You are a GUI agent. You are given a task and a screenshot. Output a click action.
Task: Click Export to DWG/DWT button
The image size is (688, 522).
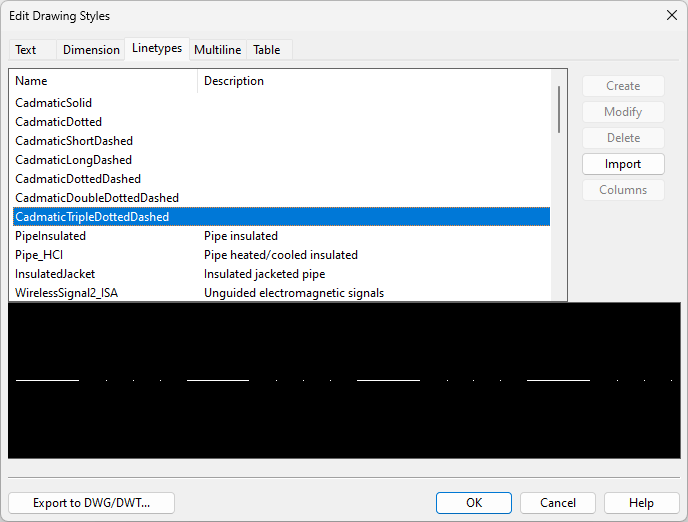point(91,503)
